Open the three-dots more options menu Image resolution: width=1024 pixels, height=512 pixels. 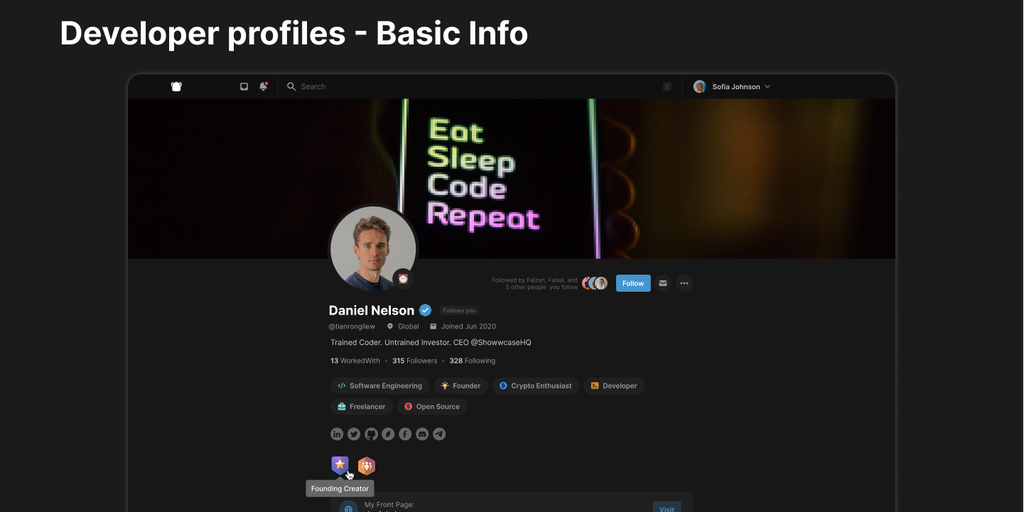[x=684, y=283]
